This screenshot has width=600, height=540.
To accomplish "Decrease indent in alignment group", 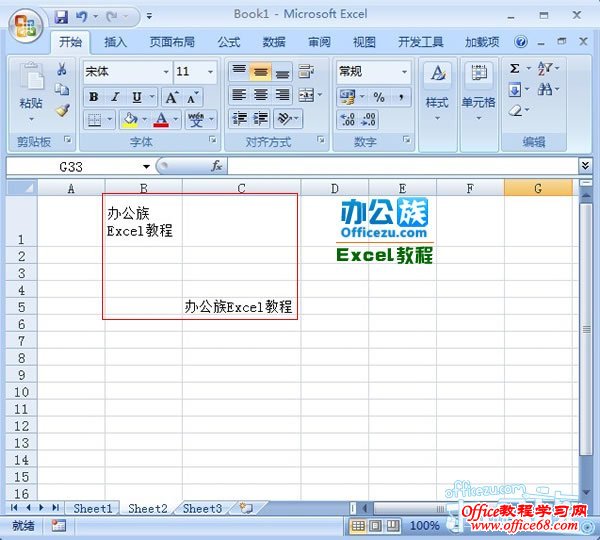I will click(240, 119).
